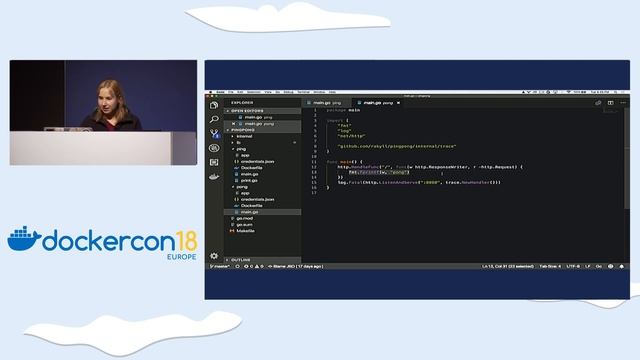Open the Debug menu
This screenshot has height=360, width=640.
pyautogui.click(x=289, y=92)
